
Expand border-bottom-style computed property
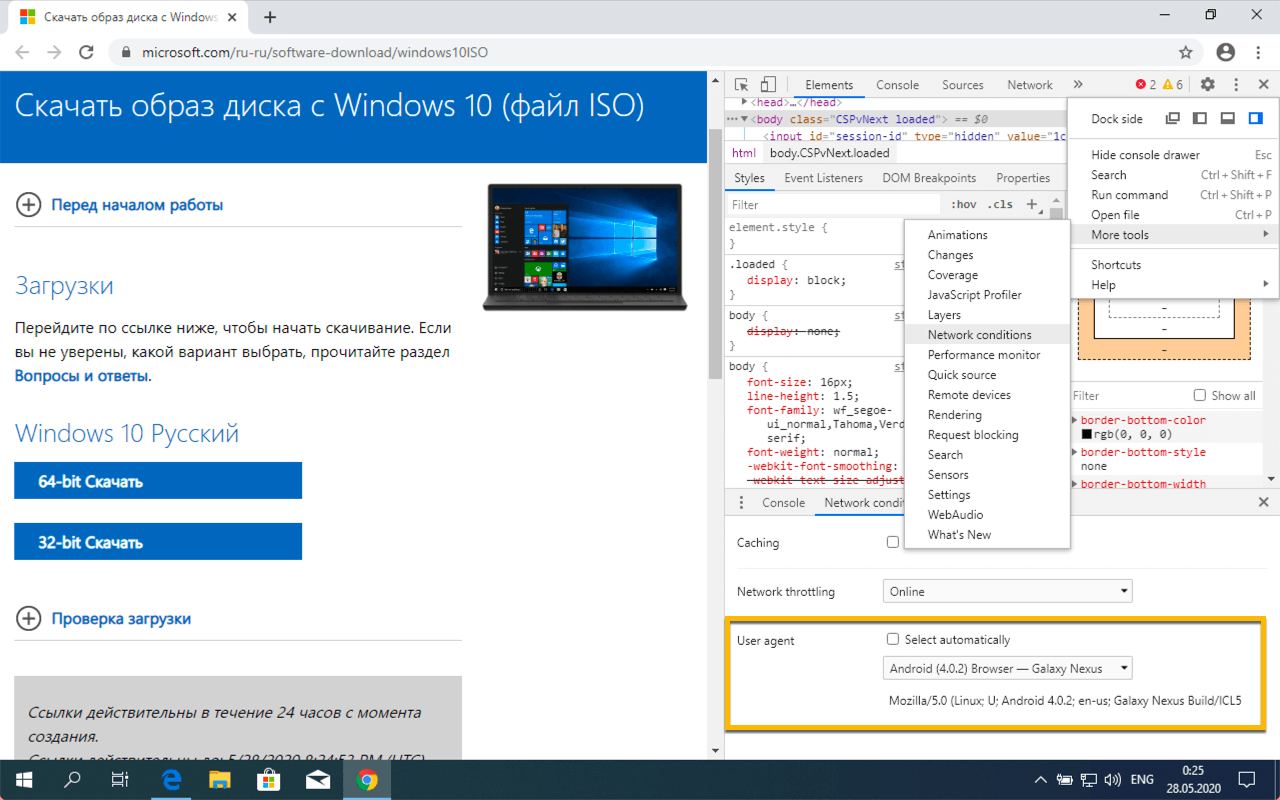click(x=1076, y=453)
